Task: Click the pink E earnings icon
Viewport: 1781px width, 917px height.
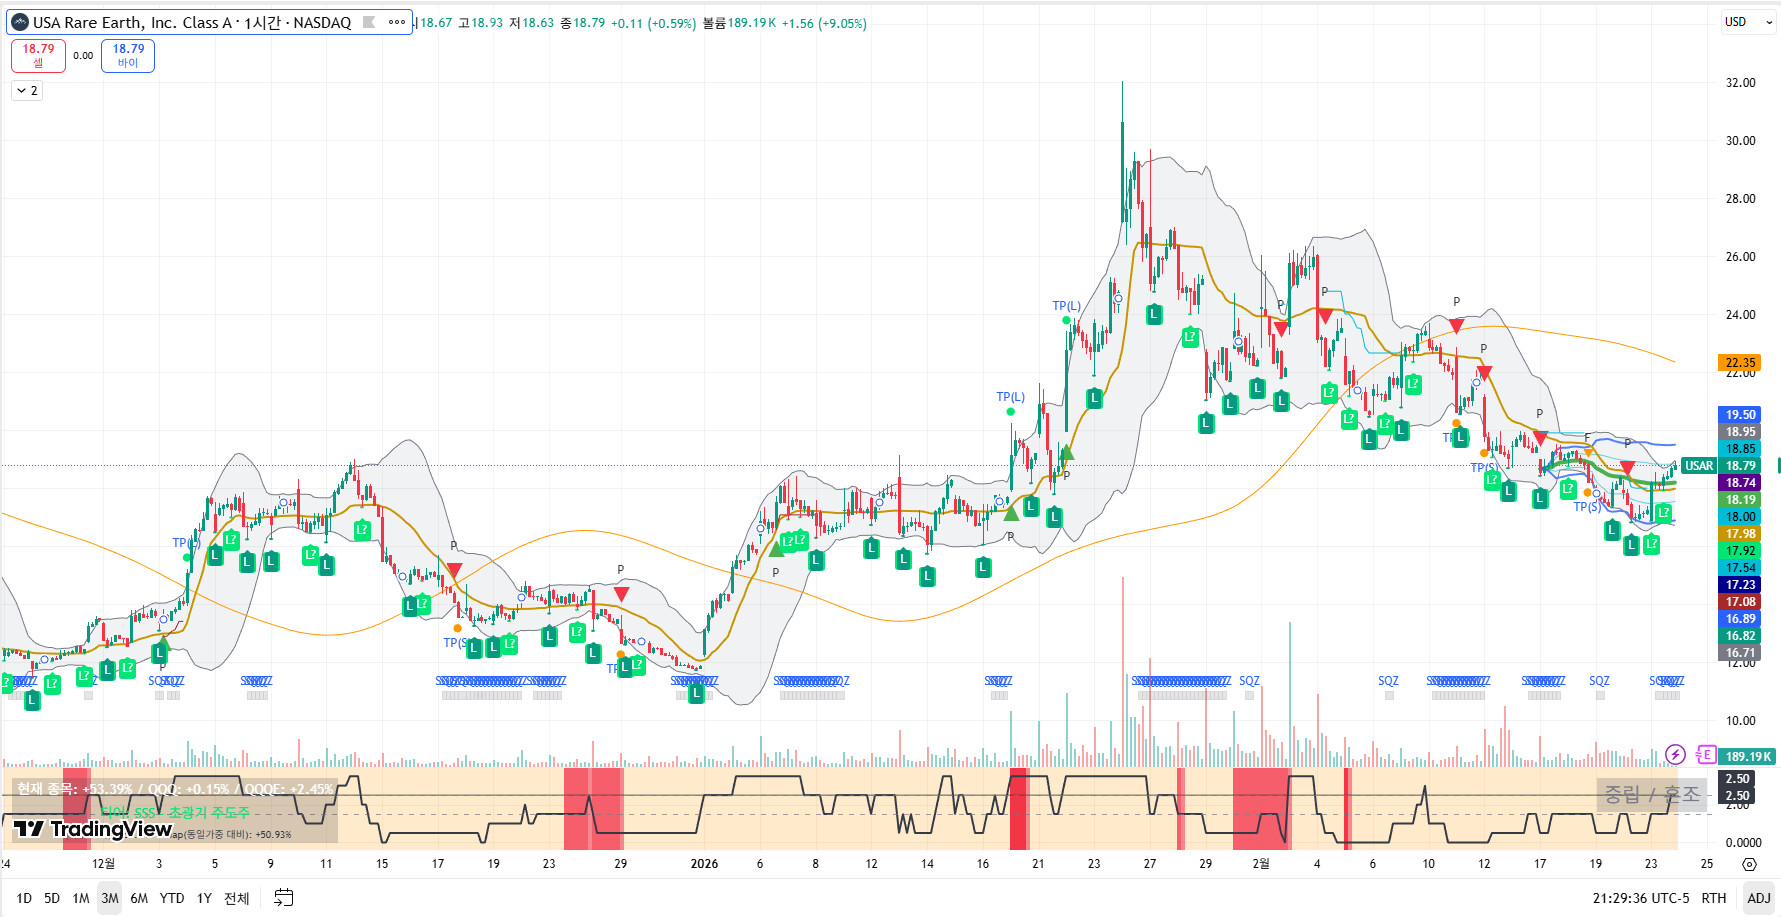Action: click(x=1706, y=755)
